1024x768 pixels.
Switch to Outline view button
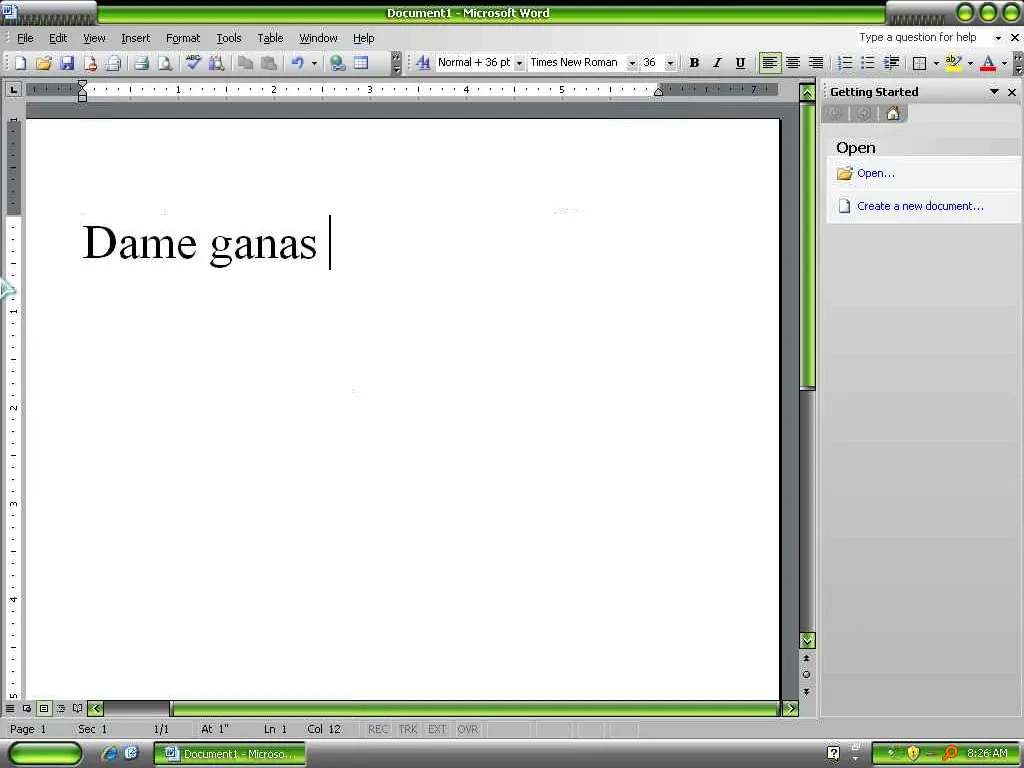tap(61, 708)
